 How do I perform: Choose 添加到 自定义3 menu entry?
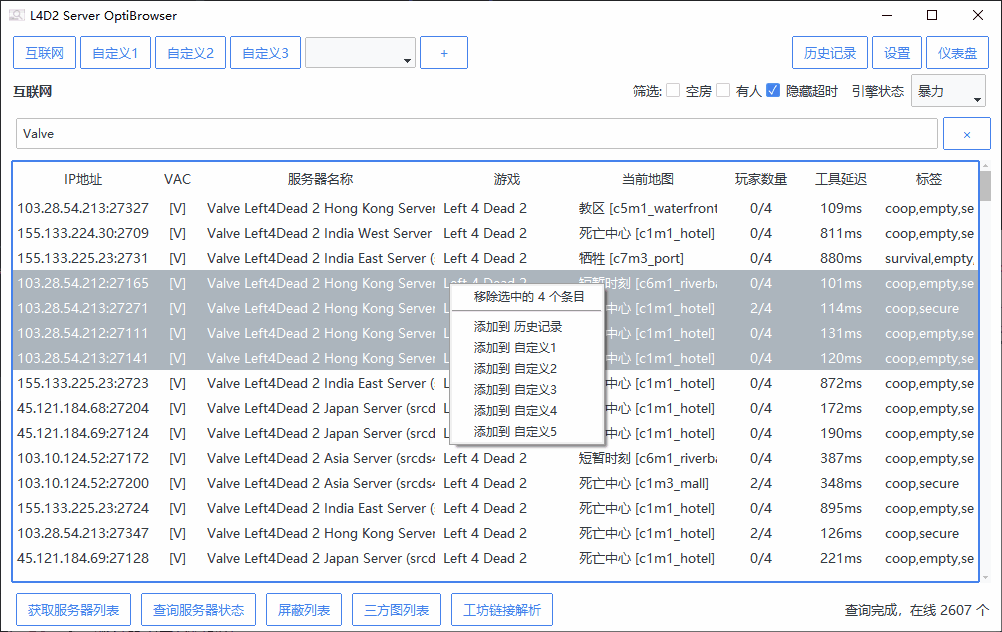[515, 390]
